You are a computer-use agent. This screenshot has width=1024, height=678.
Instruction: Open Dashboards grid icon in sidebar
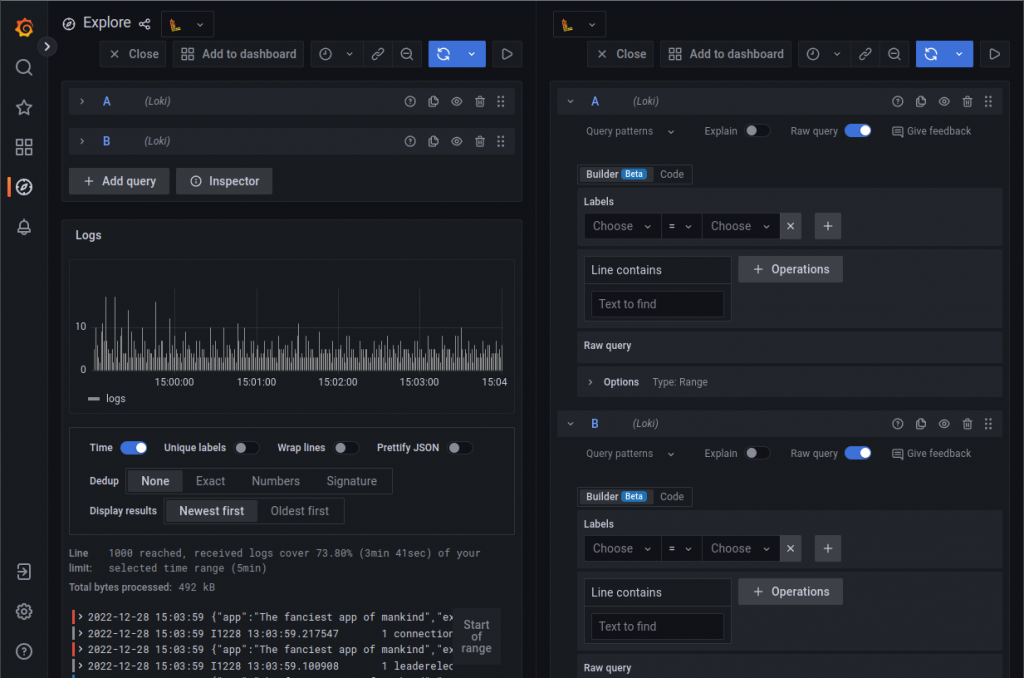pyautogui.click(x=24, y=147)
